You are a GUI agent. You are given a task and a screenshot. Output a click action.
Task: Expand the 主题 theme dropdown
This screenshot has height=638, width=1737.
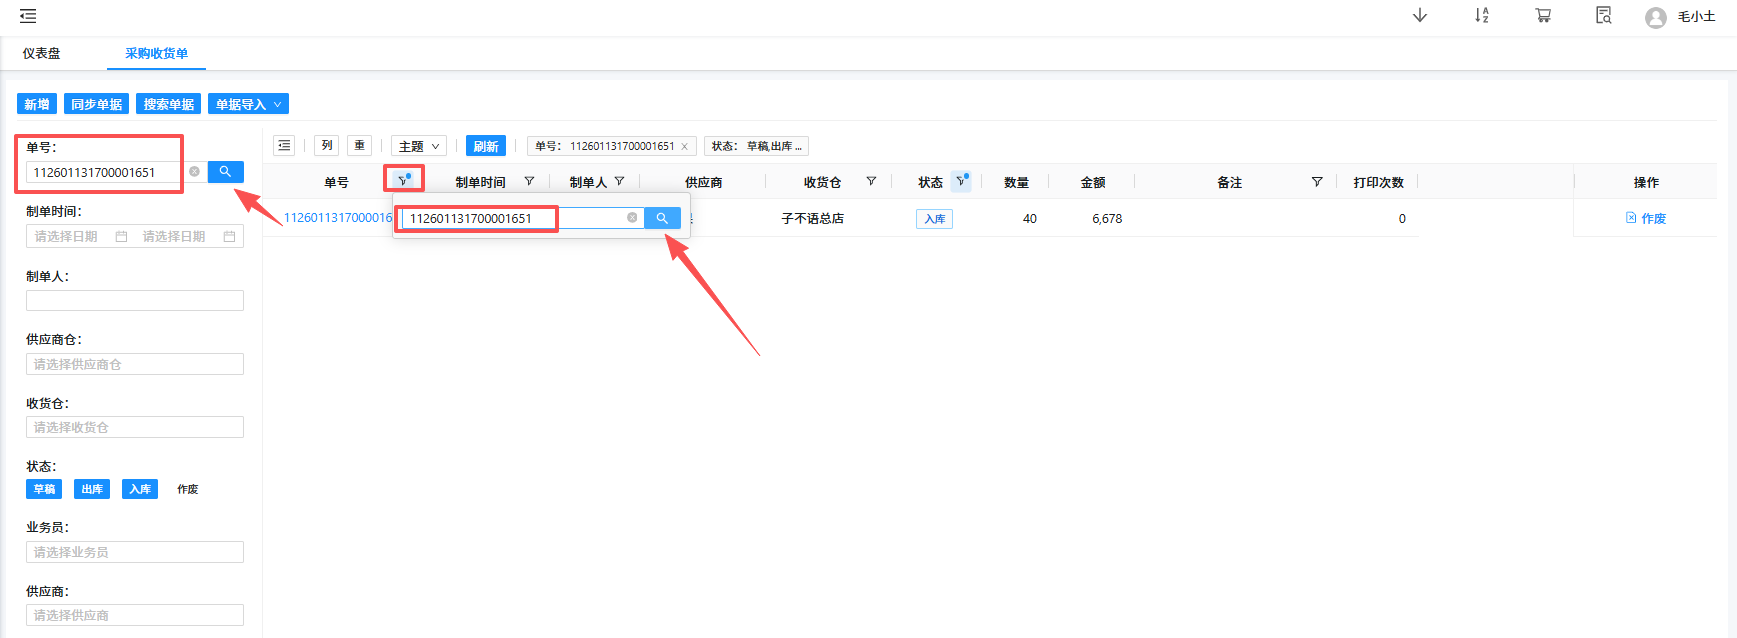click(x=418, y=146)
